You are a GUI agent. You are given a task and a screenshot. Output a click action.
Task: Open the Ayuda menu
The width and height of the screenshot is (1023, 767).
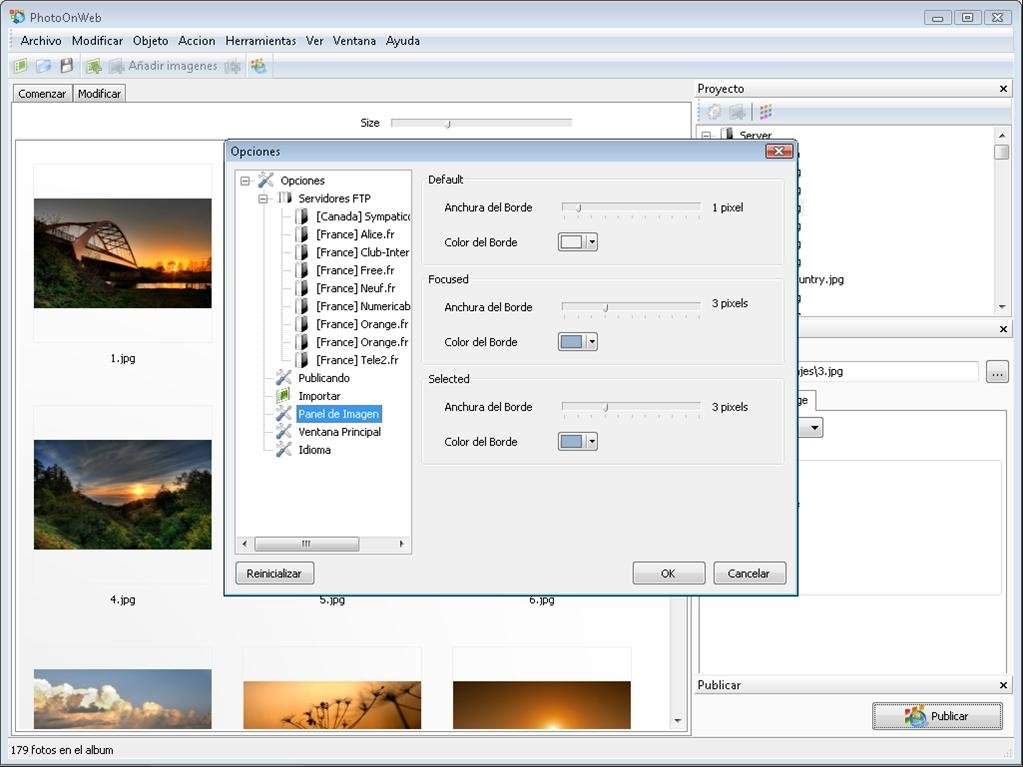[403, 40]
